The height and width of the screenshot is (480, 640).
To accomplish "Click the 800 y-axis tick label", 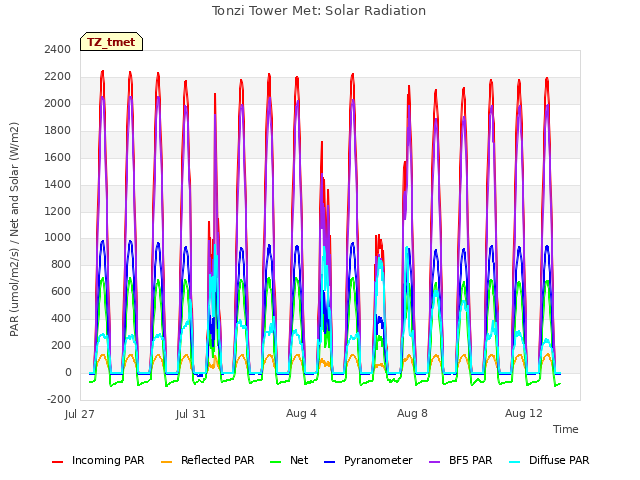I will [61, 265].
